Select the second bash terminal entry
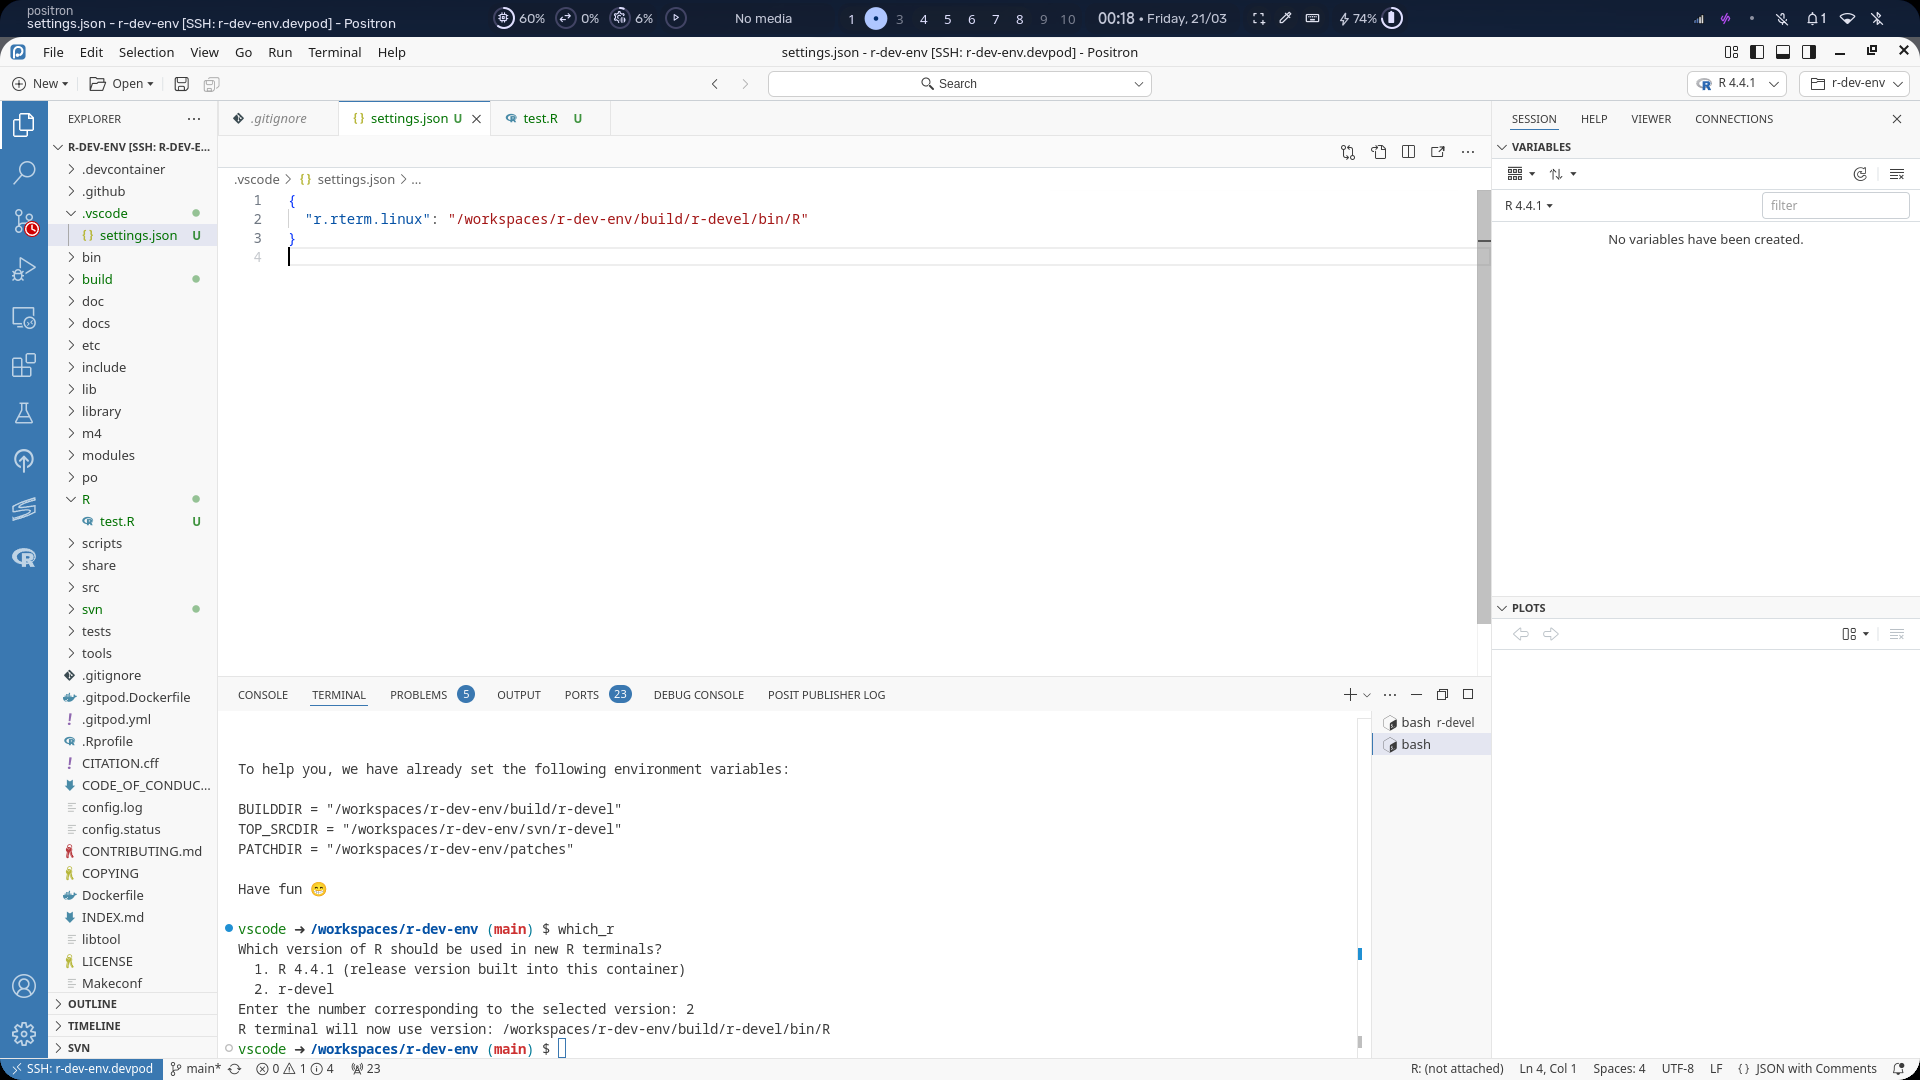This screenshot has height=1080, width=1920. tap(1431, 745)
